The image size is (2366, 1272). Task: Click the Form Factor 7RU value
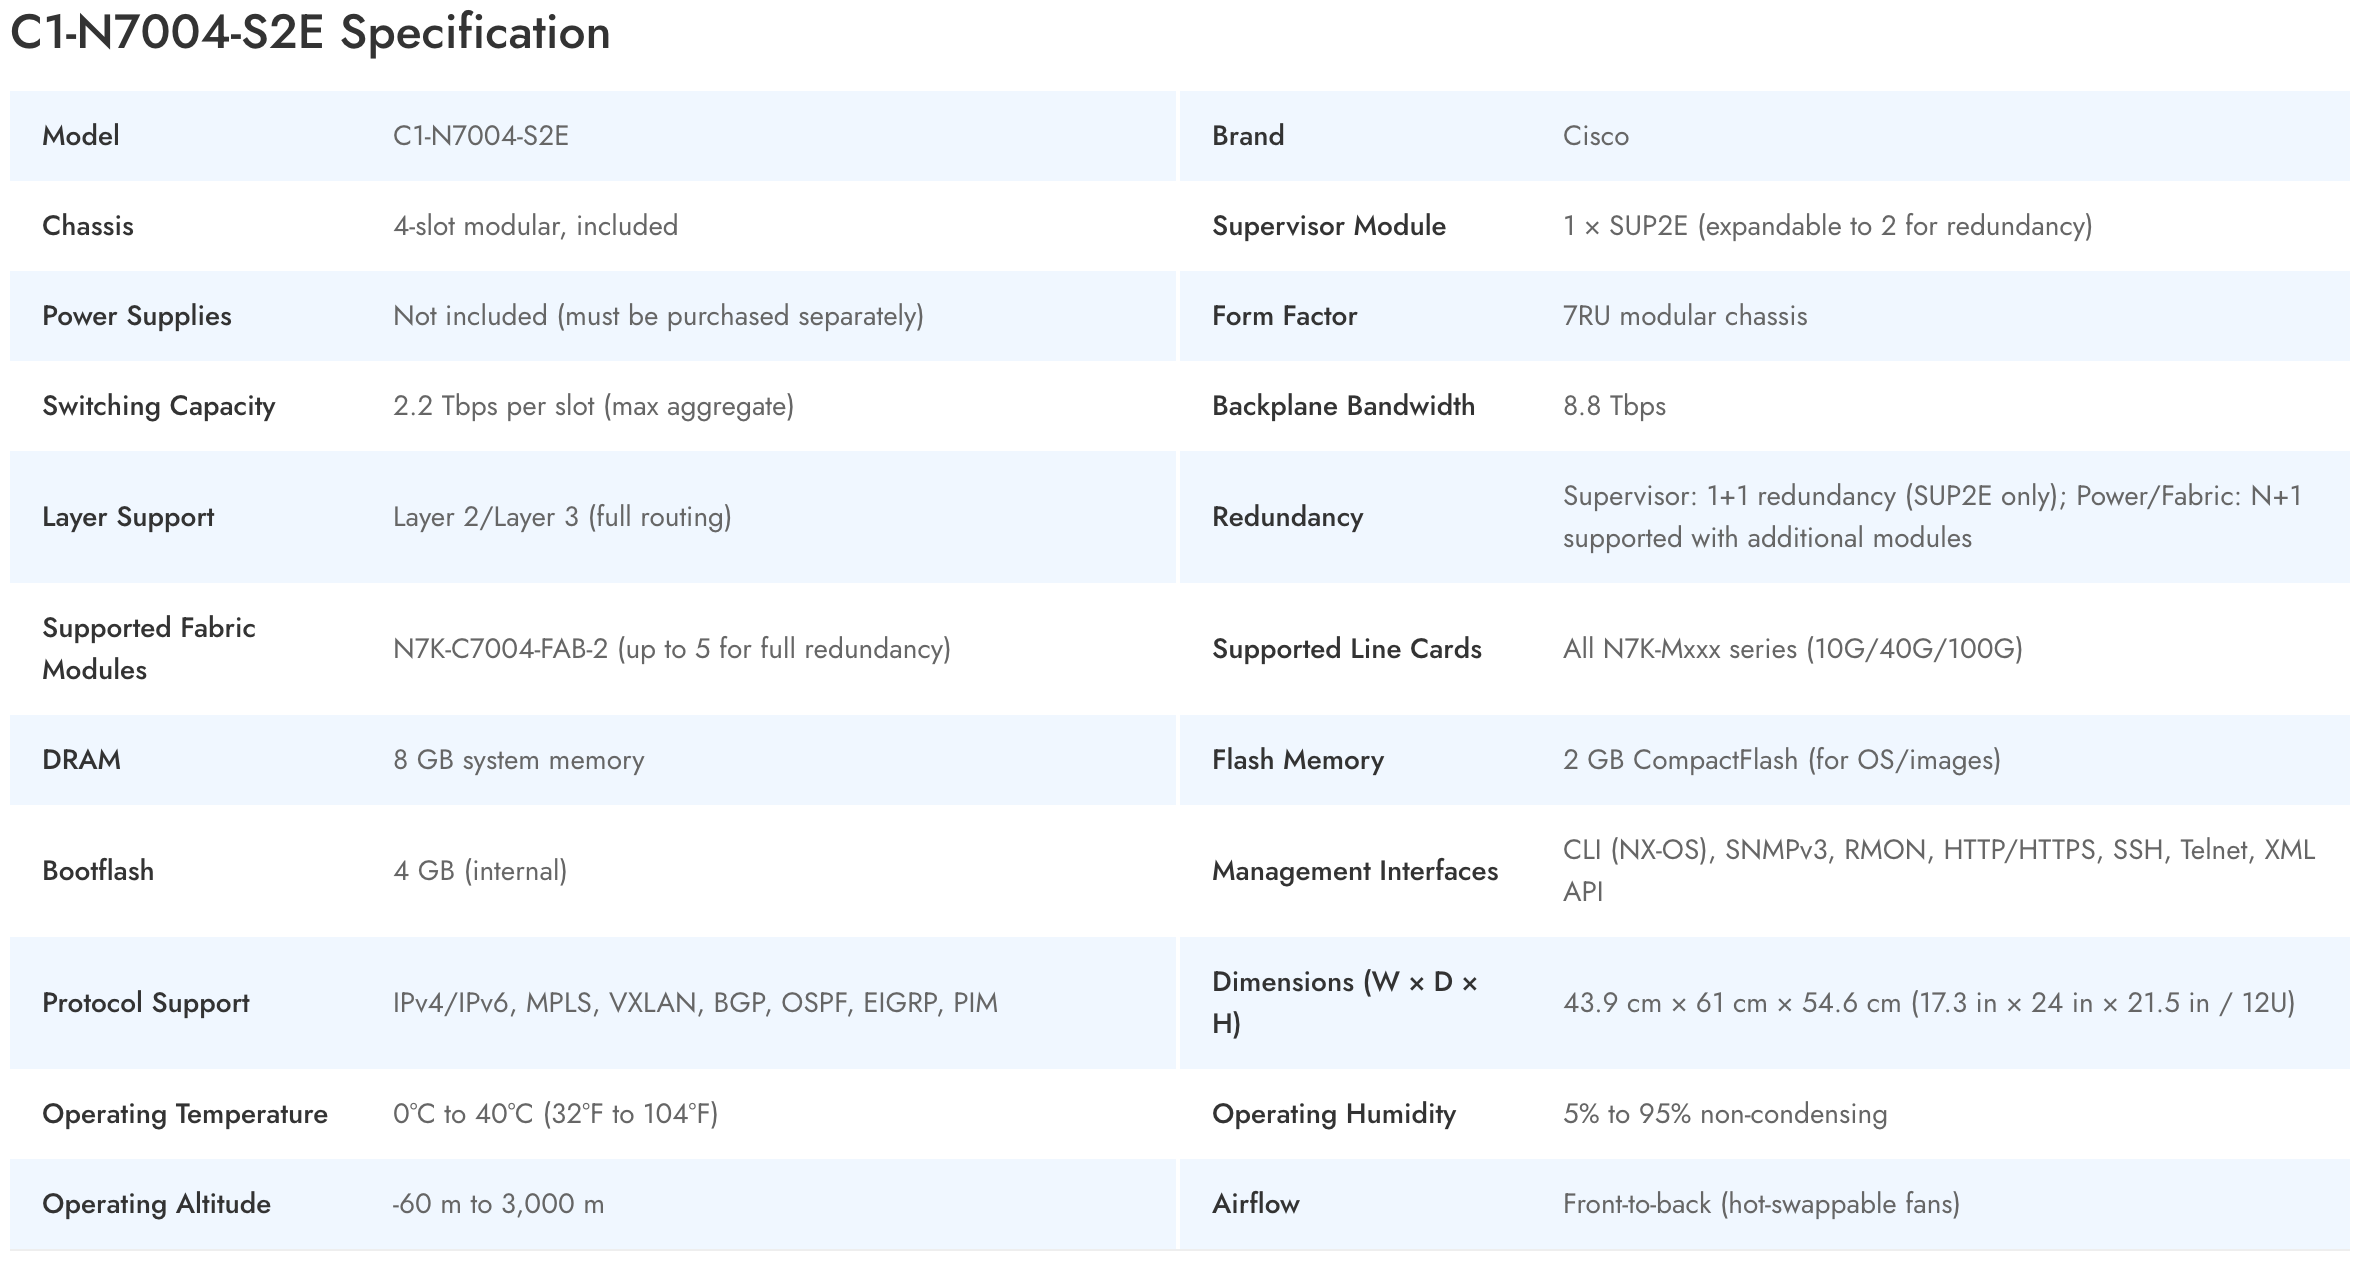1684,316
